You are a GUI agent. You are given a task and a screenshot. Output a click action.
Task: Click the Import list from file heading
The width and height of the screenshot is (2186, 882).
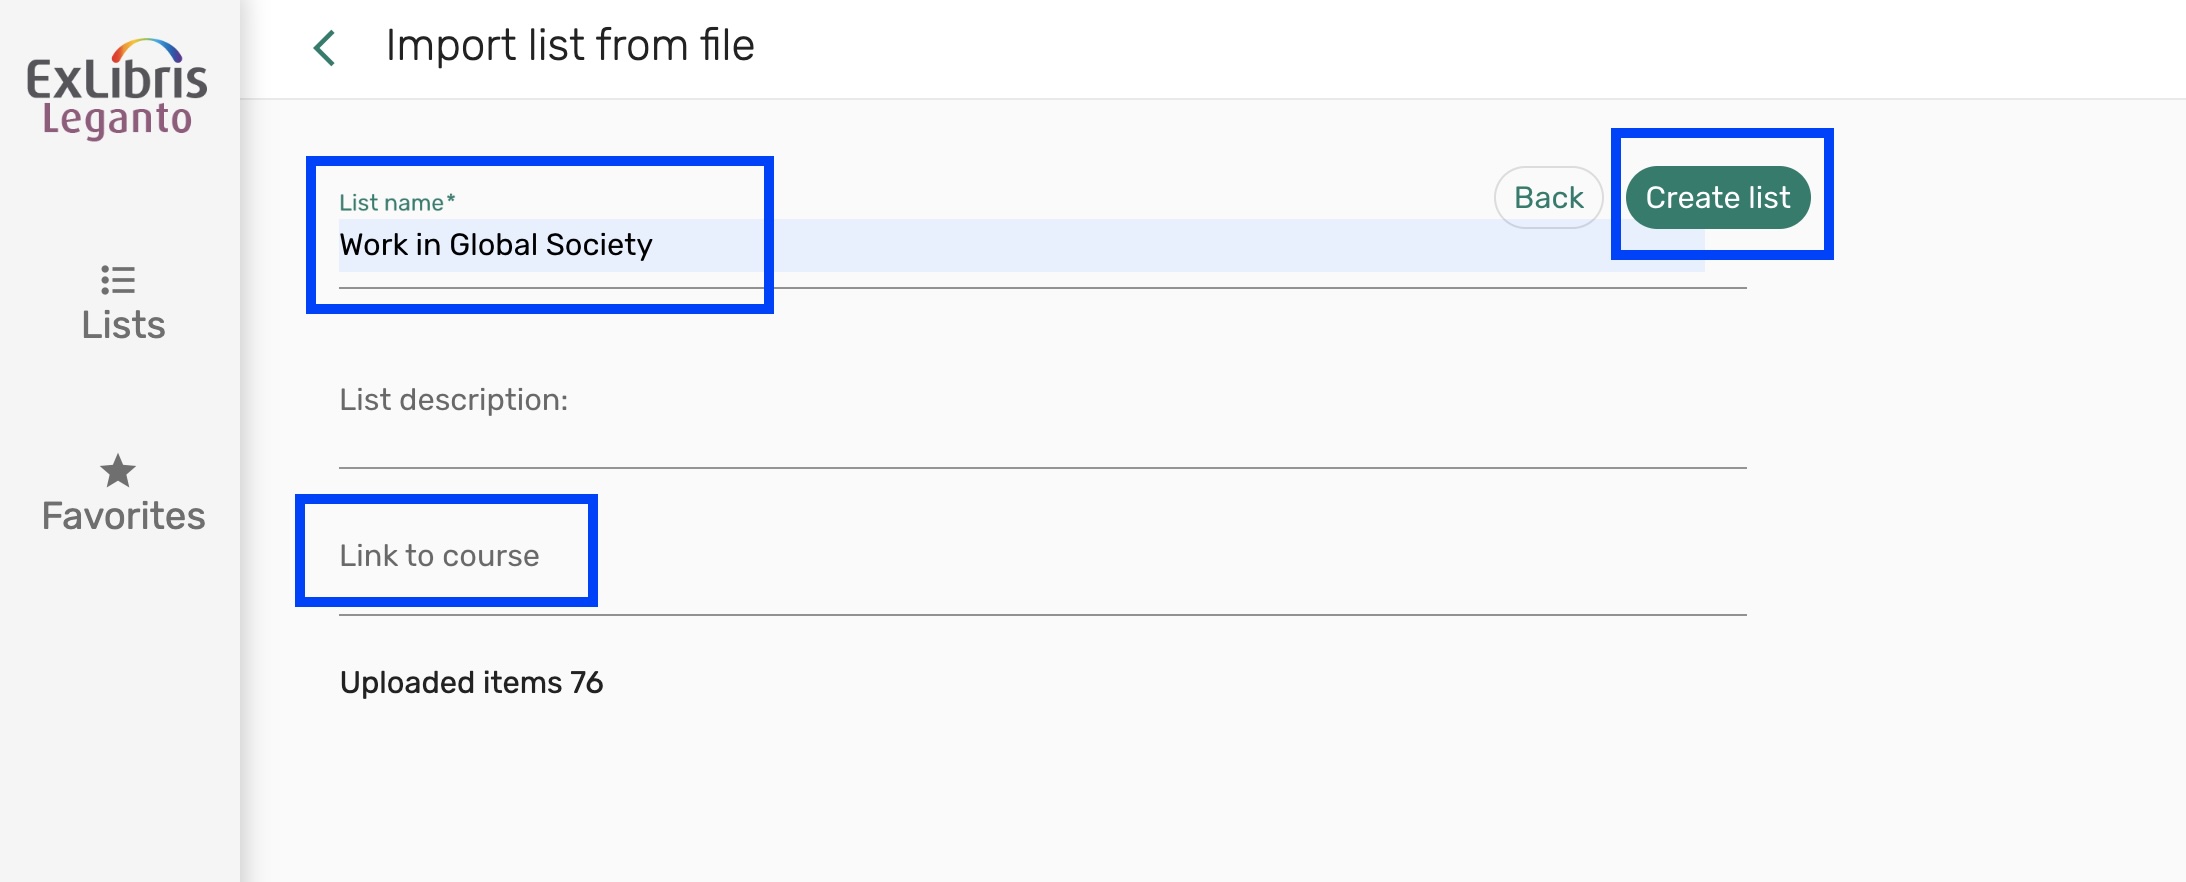[x=572, y=45]
